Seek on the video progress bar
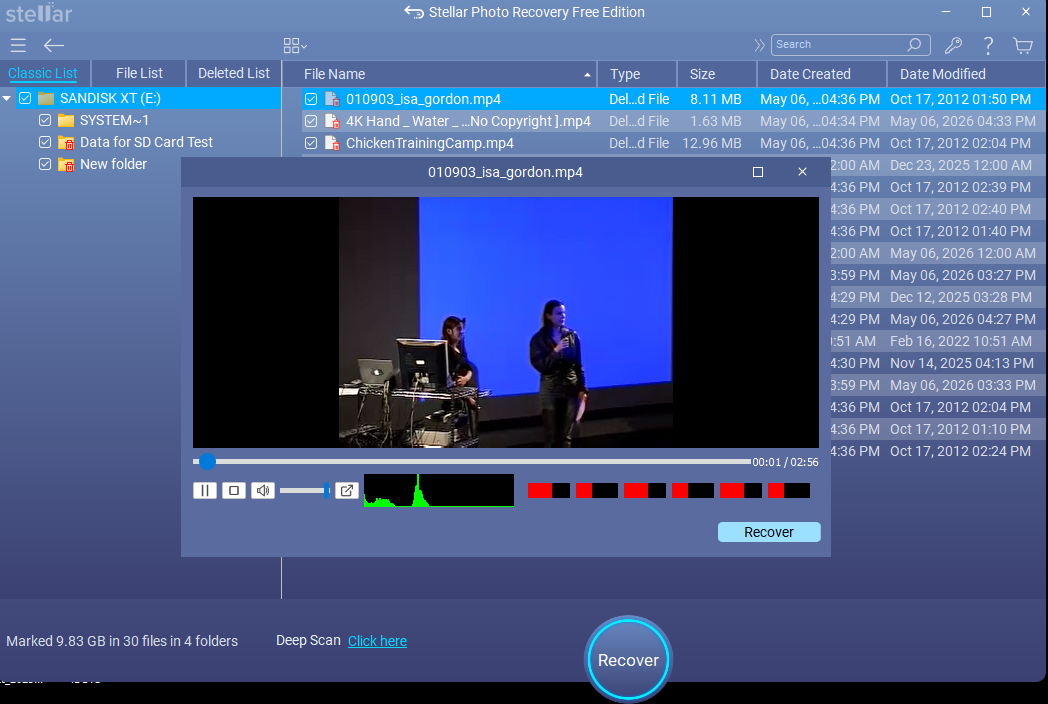1048x704 pixels. (472, 461)
